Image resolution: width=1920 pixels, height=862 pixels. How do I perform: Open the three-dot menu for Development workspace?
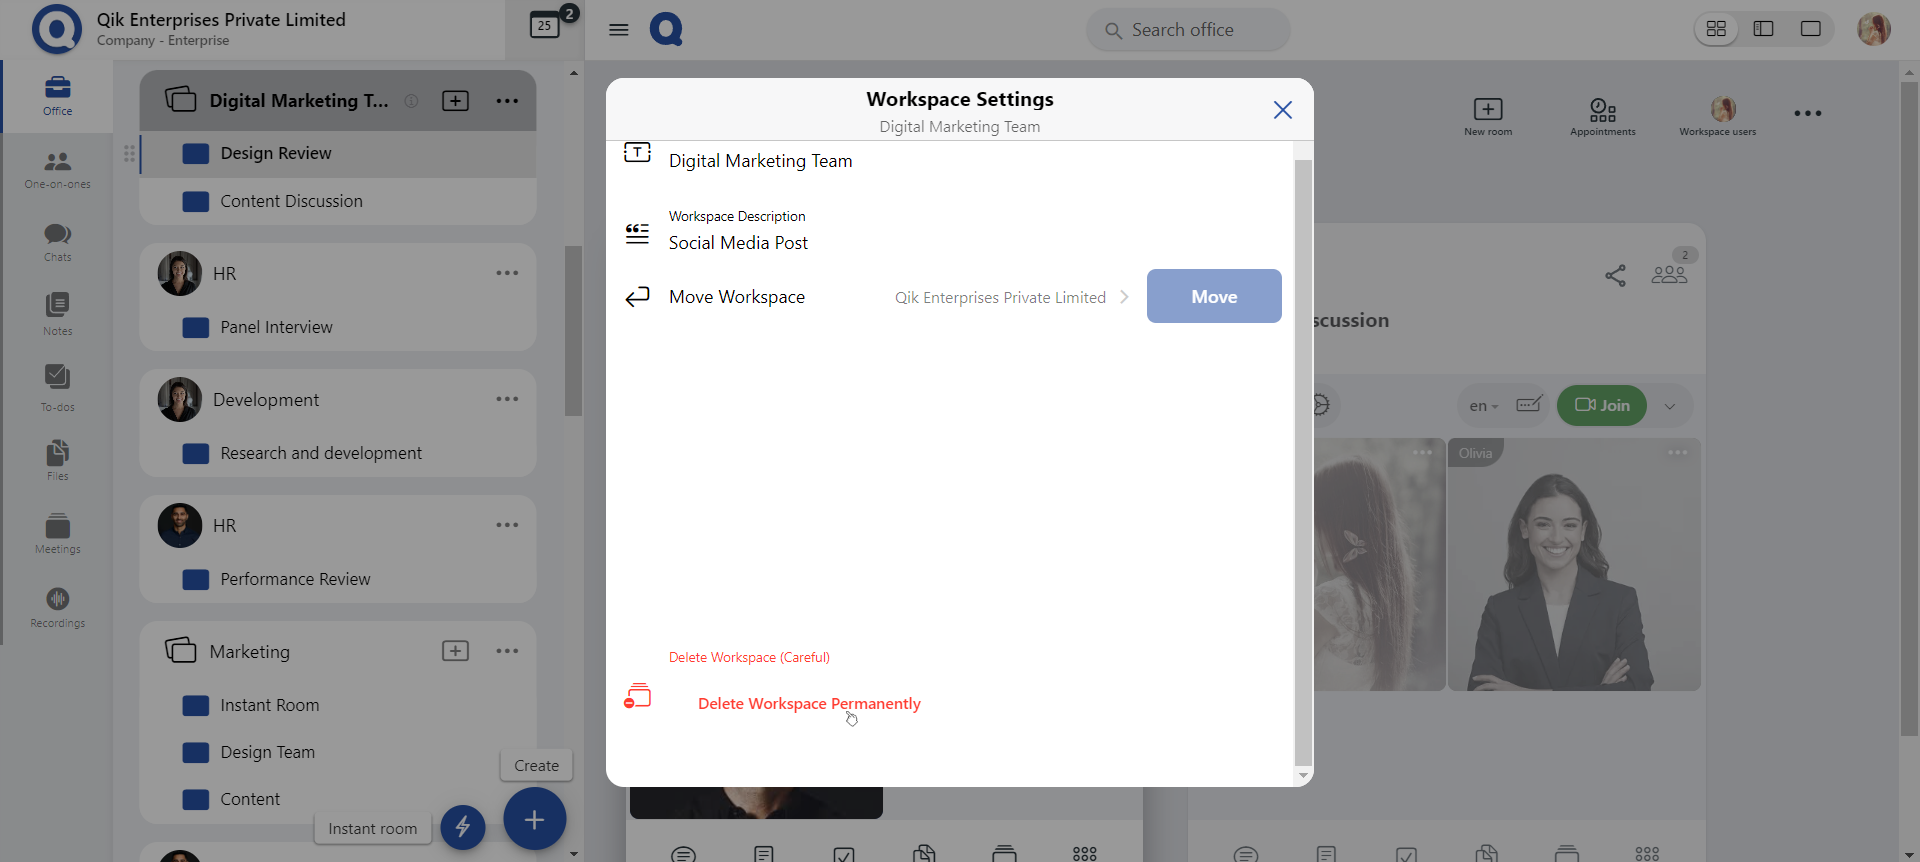507,399
